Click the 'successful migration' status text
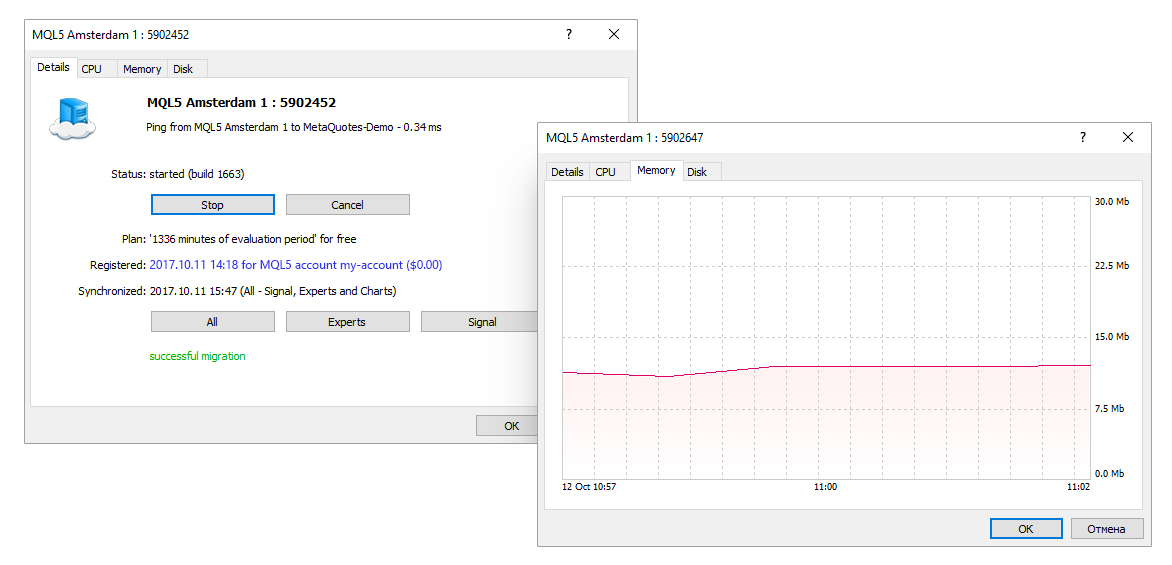1172x565 pixels. tap(197, 356)
